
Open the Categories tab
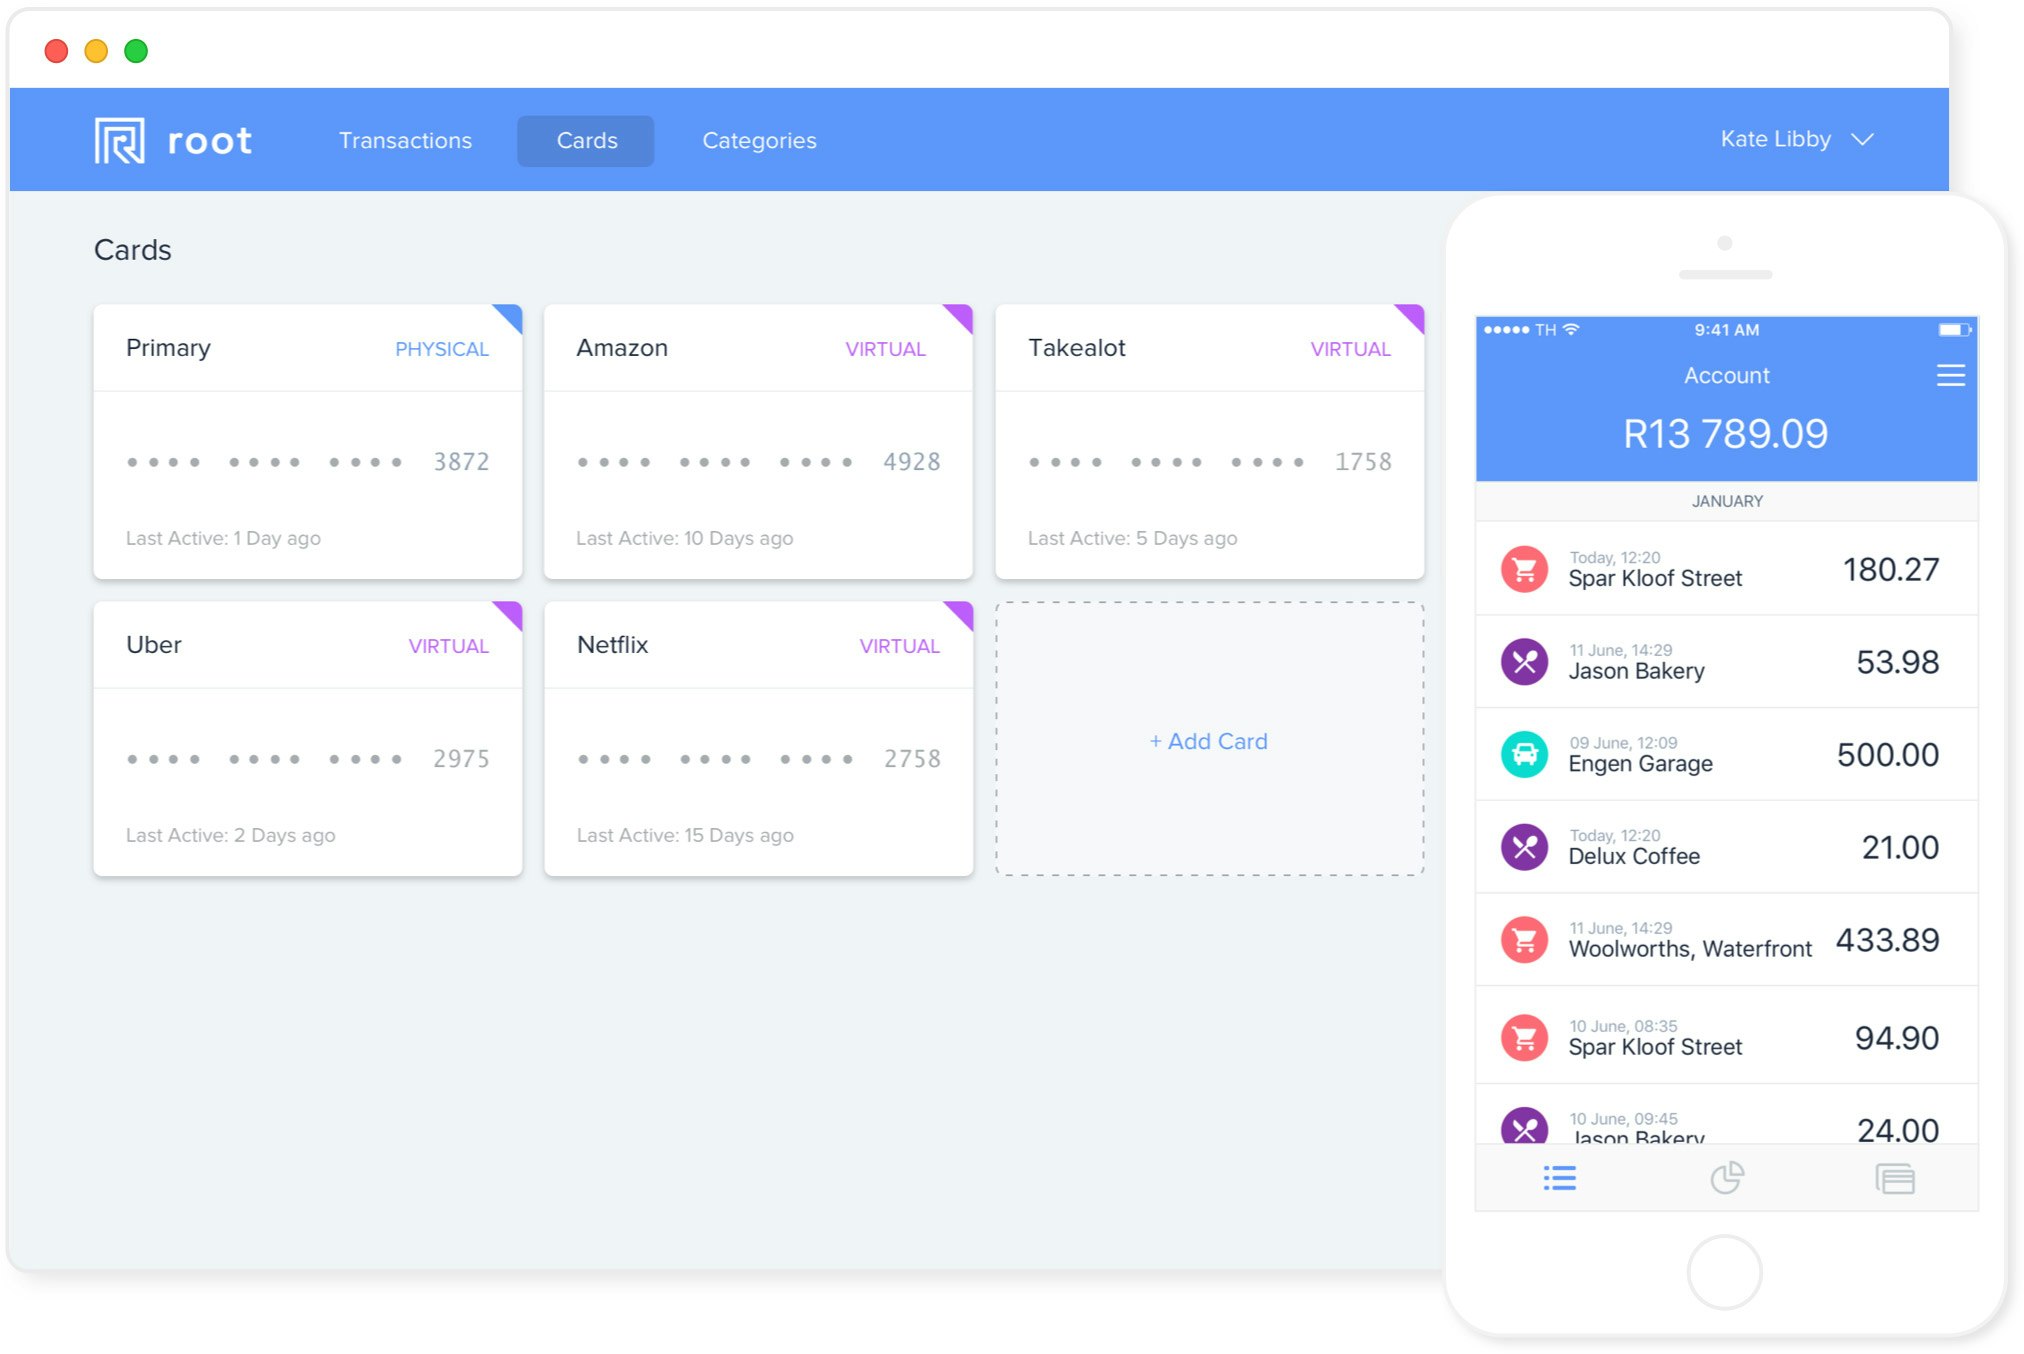tap(759, 140)
